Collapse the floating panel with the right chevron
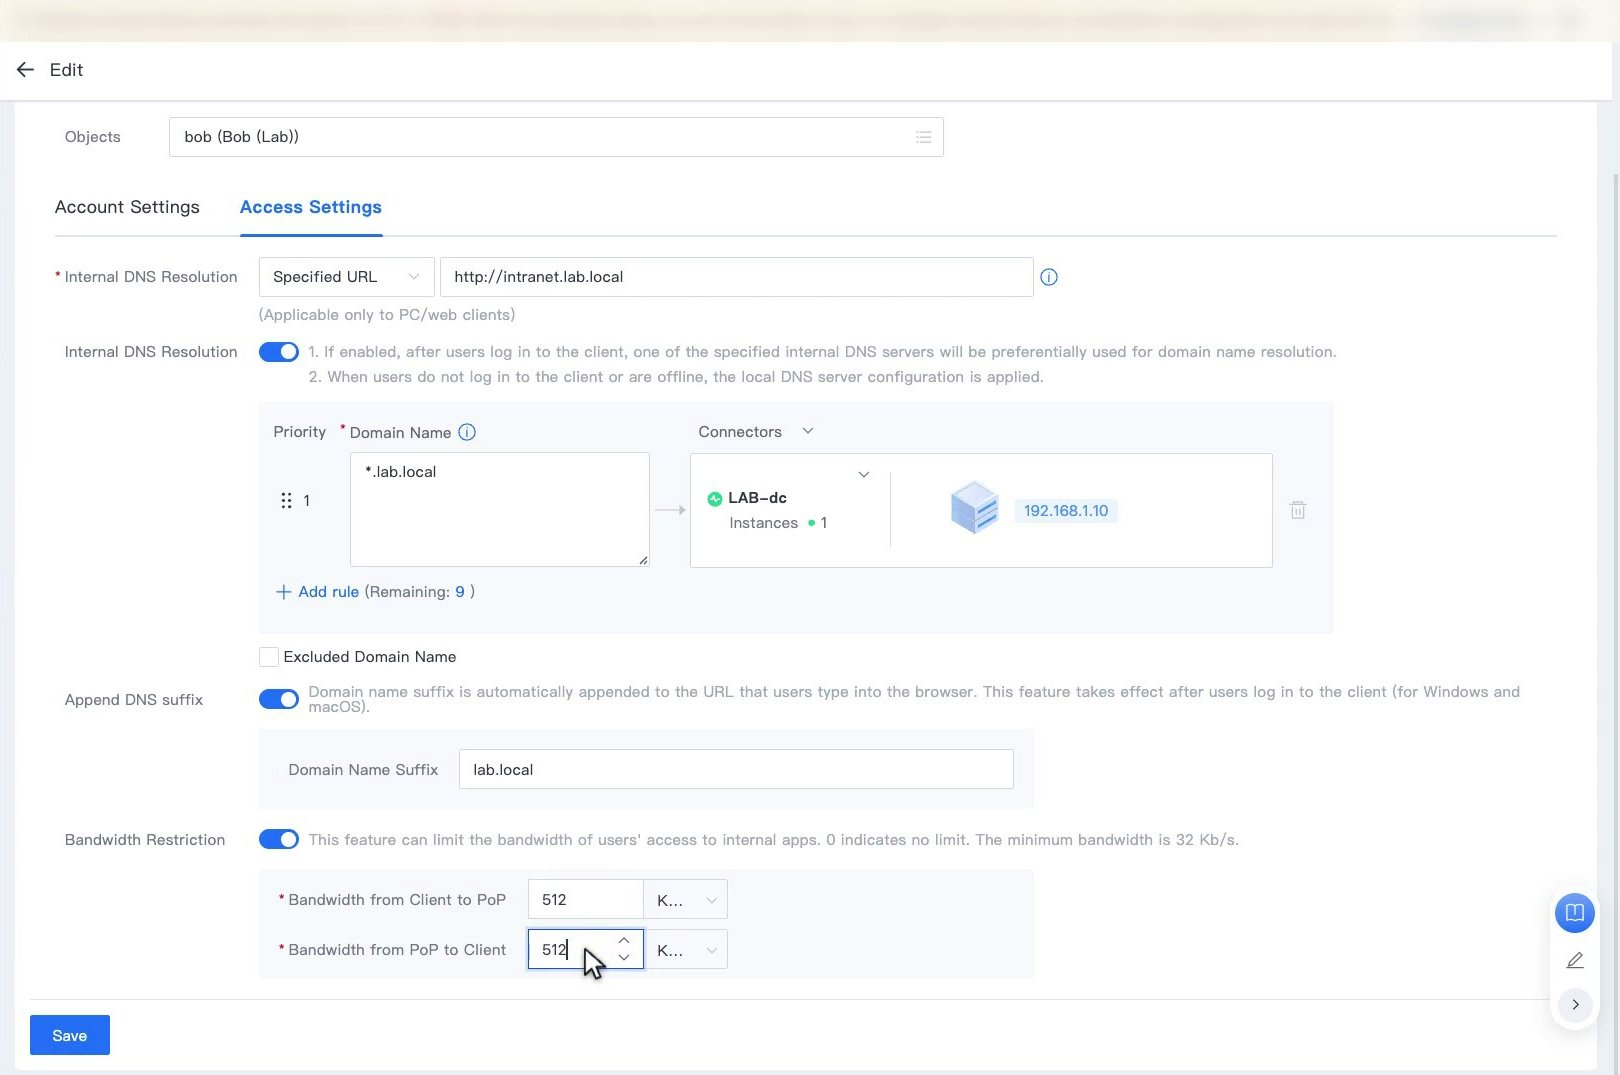 pos(1575,1004)
